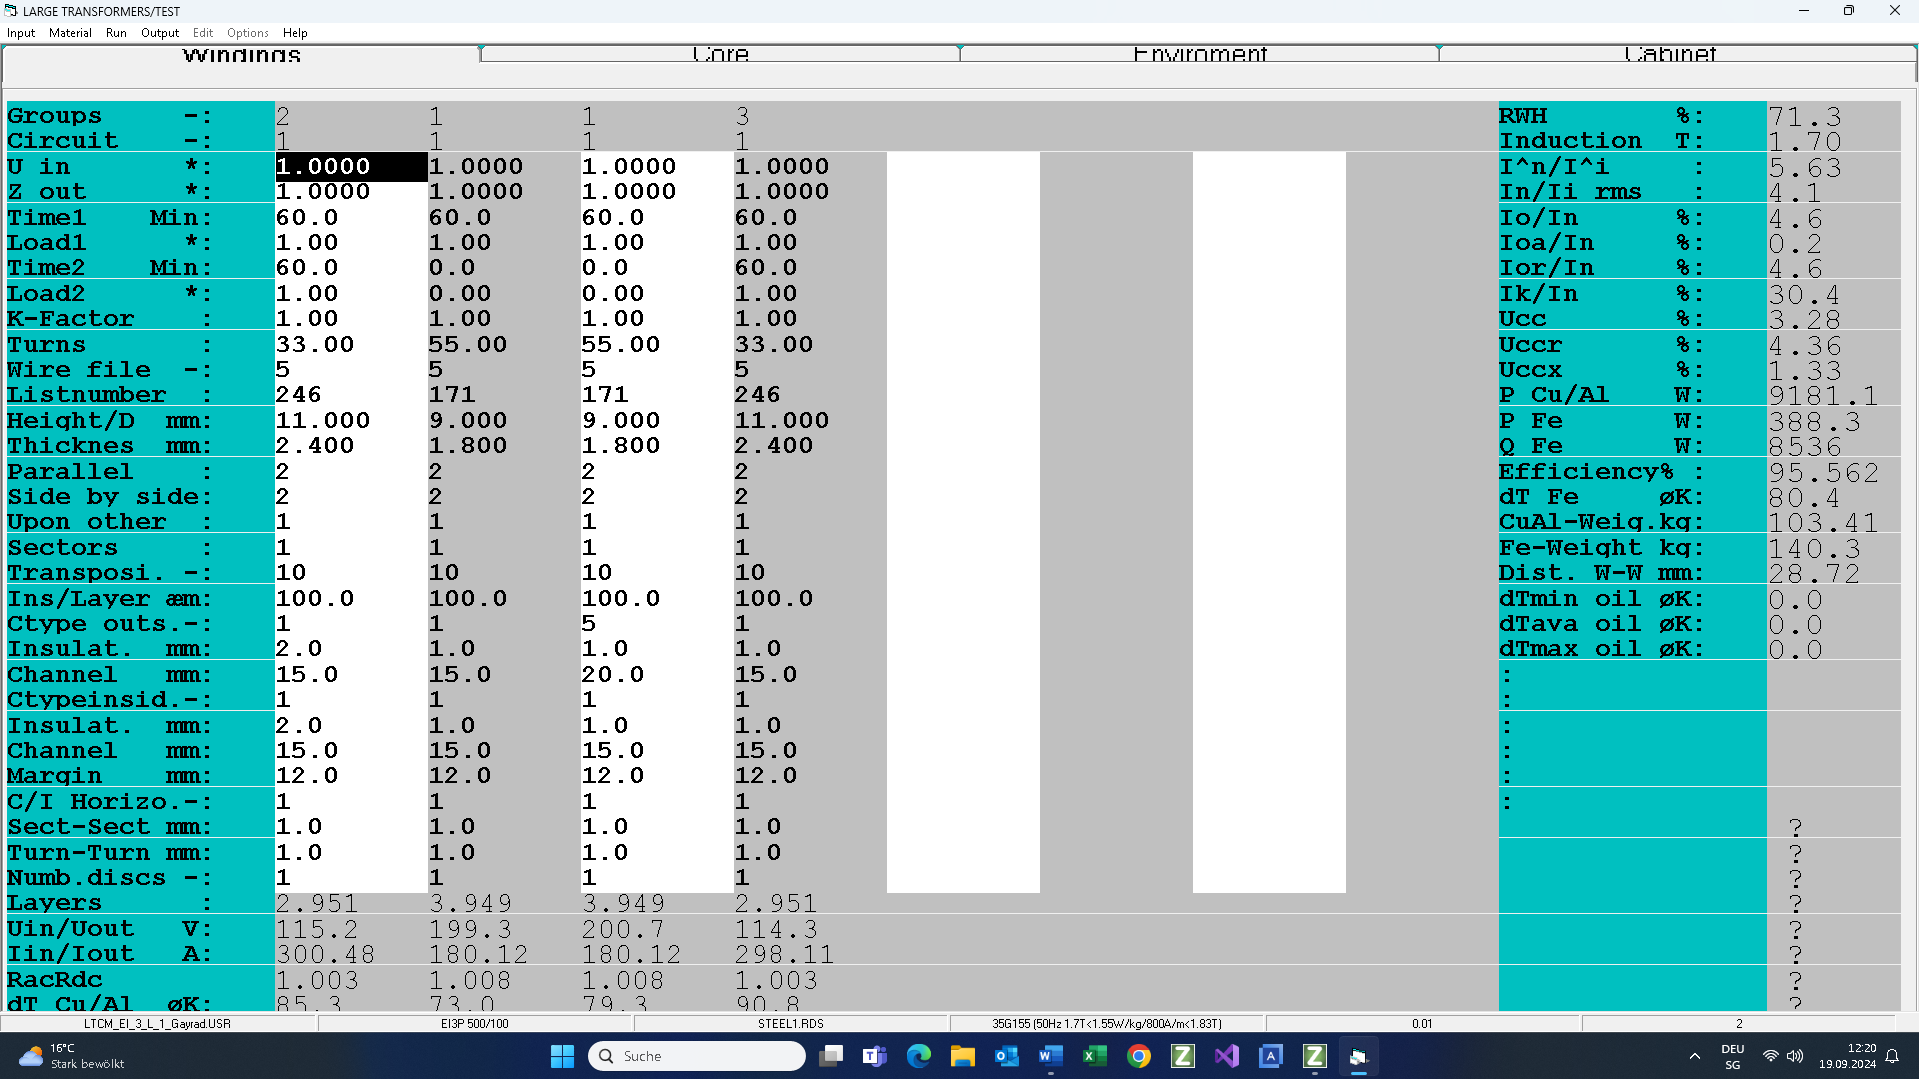
Task: Click status bar file LTCM_EI_3_L_1_Gayrad.USR
Action: tap(158, 1023)
